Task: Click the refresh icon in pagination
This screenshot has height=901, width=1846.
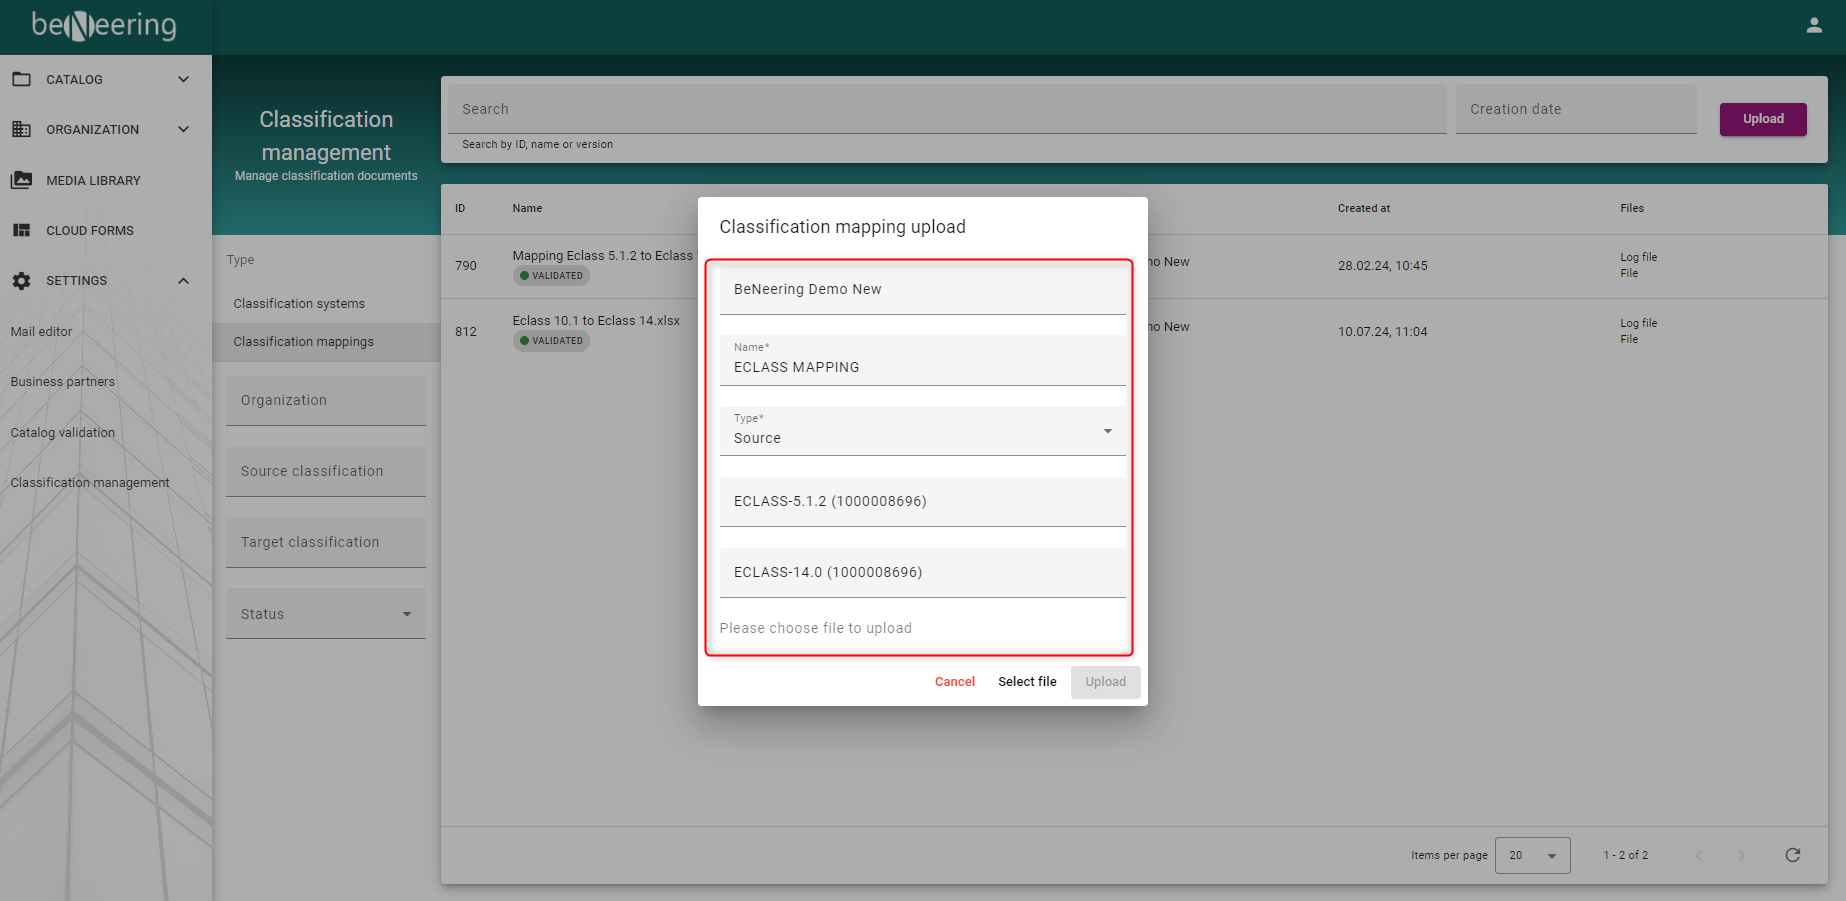Action: point(1792,855)
